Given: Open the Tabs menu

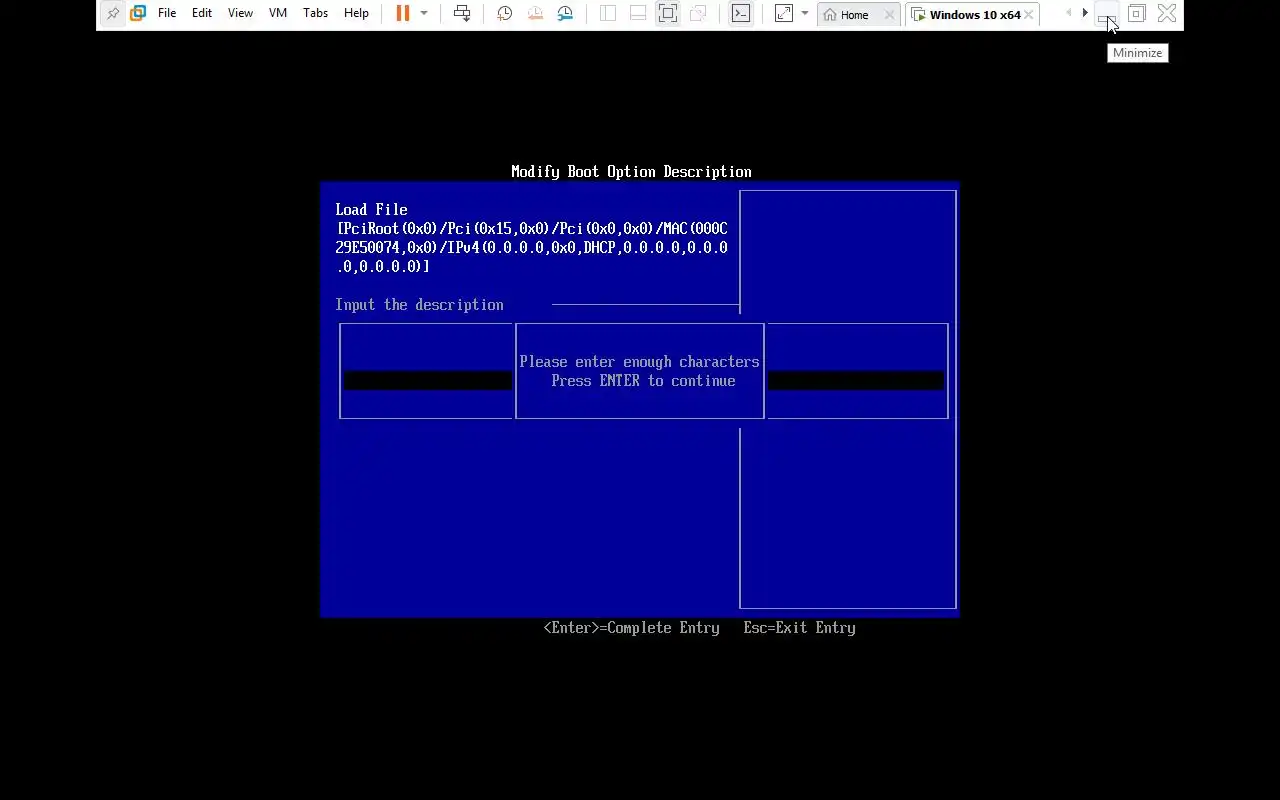Looking at the screenshot, I should (x=315, y=14).
